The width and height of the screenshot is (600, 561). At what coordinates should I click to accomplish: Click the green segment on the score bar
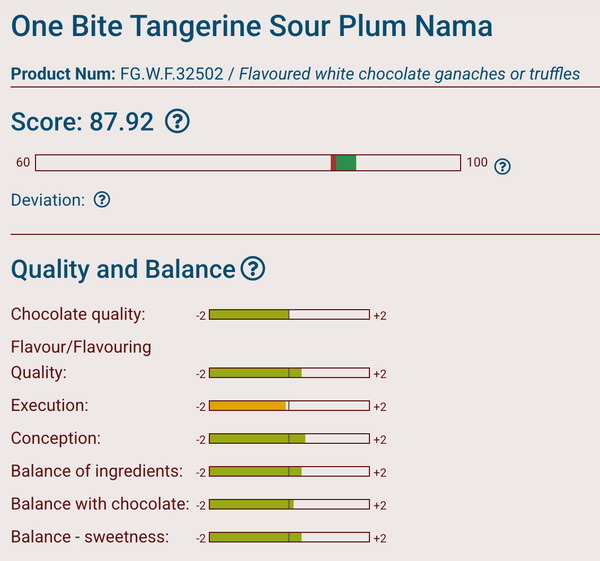(346, 163)
